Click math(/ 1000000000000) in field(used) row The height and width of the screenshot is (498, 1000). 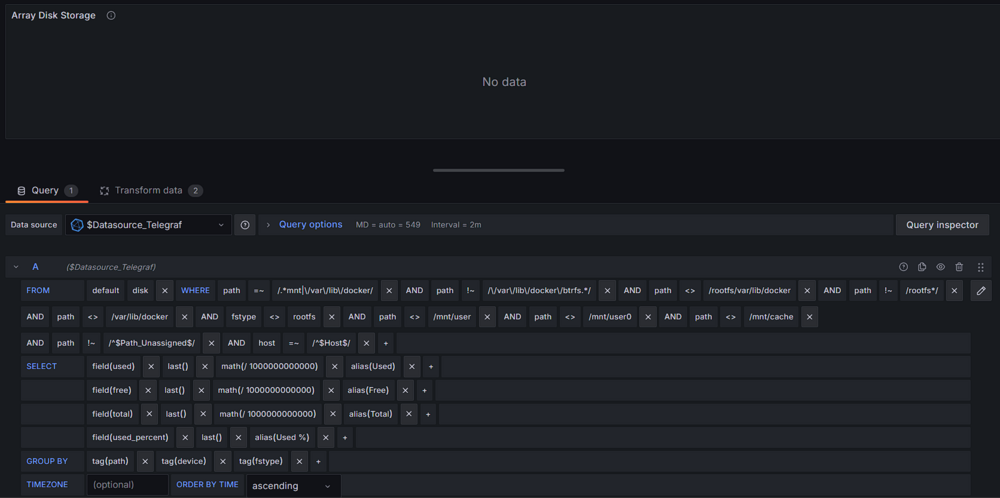(x=268, y=367)
